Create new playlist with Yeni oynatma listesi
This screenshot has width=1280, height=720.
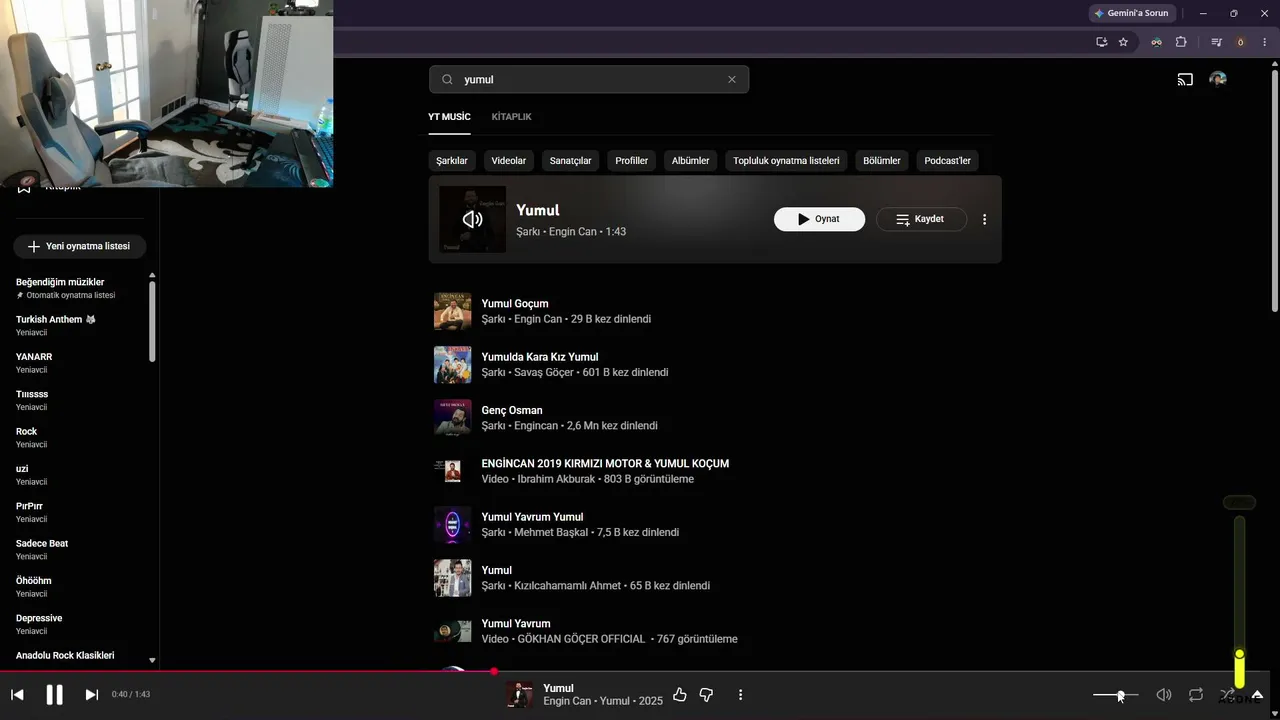click(79, 246)
